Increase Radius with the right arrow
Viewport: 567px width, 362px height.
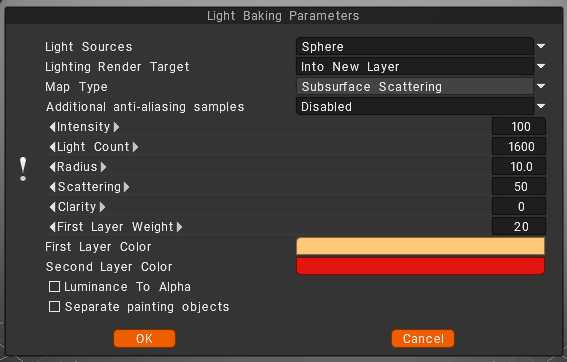[103, 167]
